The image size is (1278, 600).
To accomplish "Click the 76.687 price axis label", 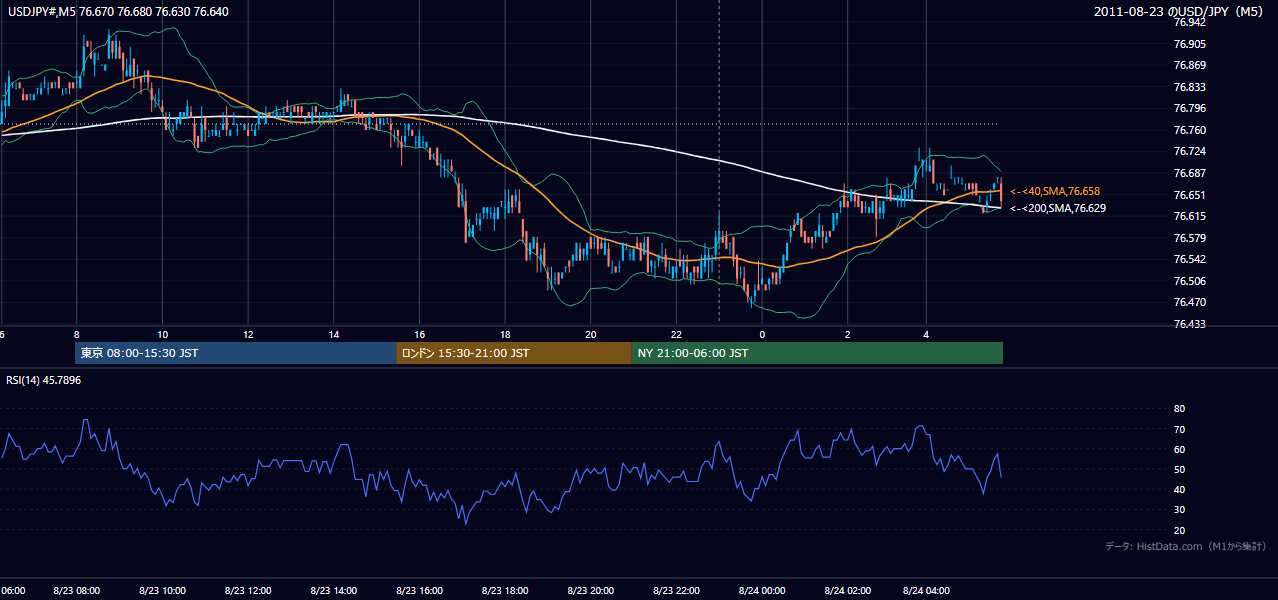I will (x=1190, y=173).
